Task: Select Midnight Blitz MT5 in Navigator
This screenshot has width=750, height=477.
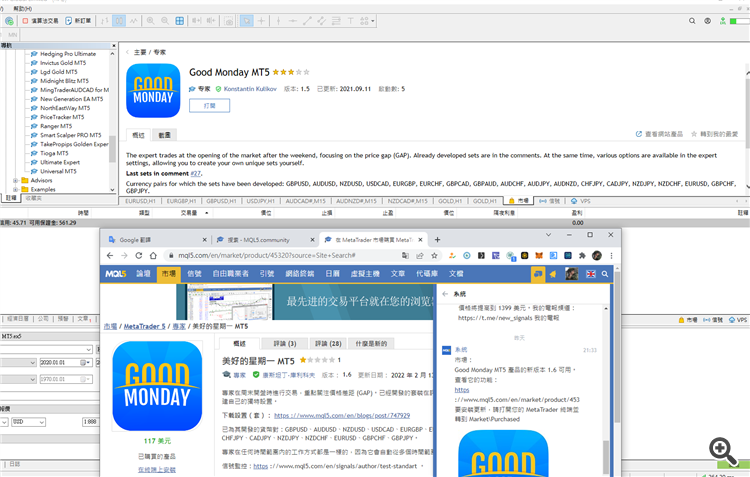Action: click(x=64, y=81)
